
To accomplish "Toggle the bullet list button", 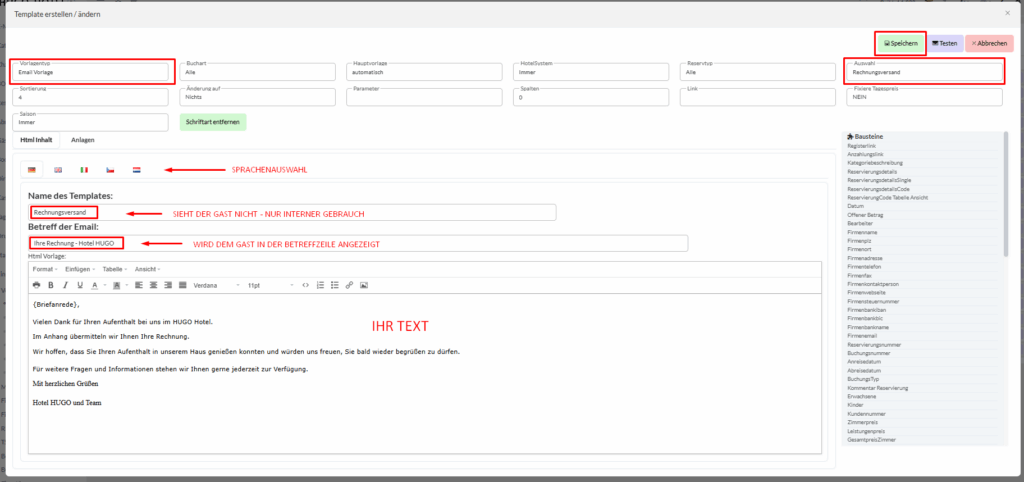I will pyautogui.click(x=334, y=285).
